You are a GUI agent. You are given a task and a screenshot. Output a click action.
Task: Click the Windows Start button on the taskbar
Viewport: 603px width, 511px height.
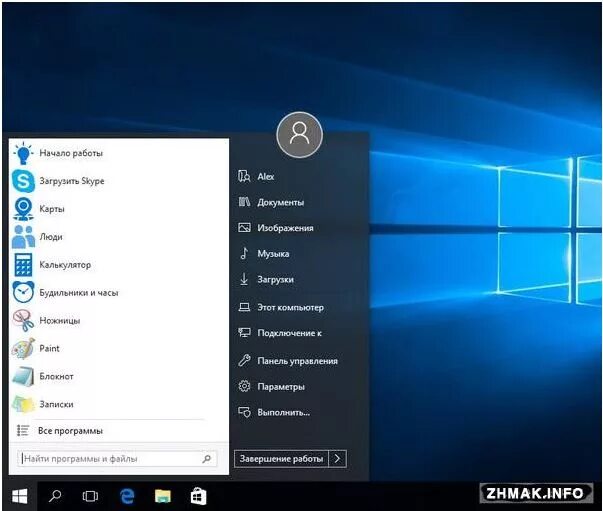pyautogui.click(x=20, y=496)
